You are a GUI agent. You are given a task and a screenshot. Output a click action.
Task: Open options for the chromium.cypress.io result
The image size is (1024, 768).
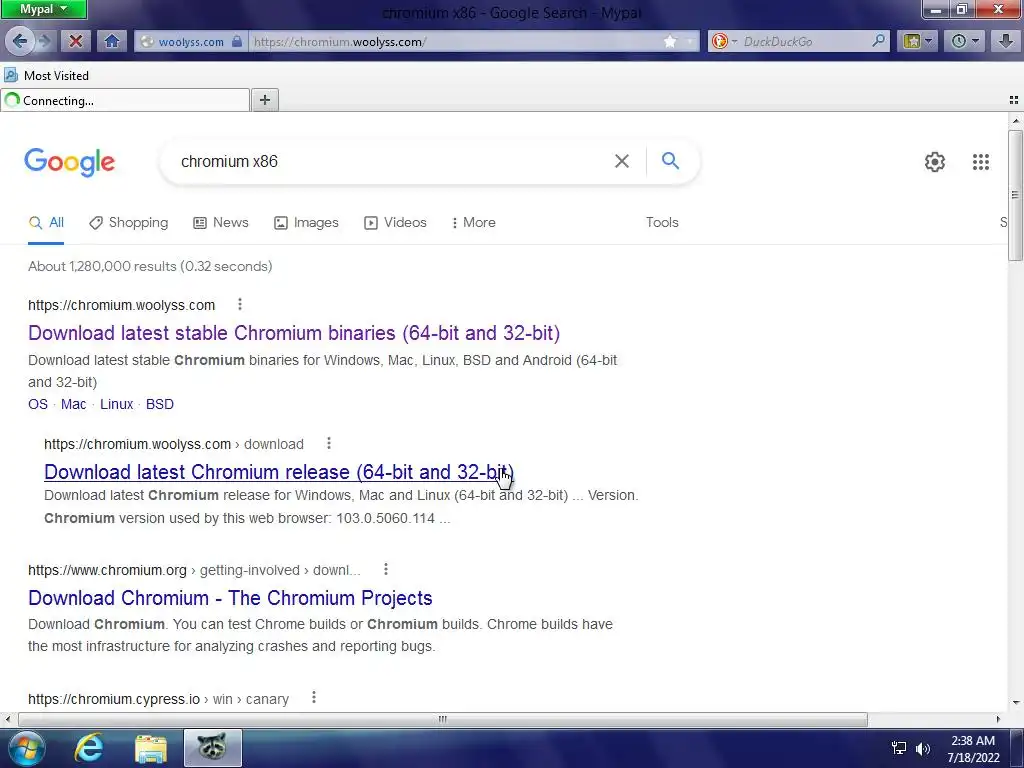pyautogui.click(x=313, y=698)
